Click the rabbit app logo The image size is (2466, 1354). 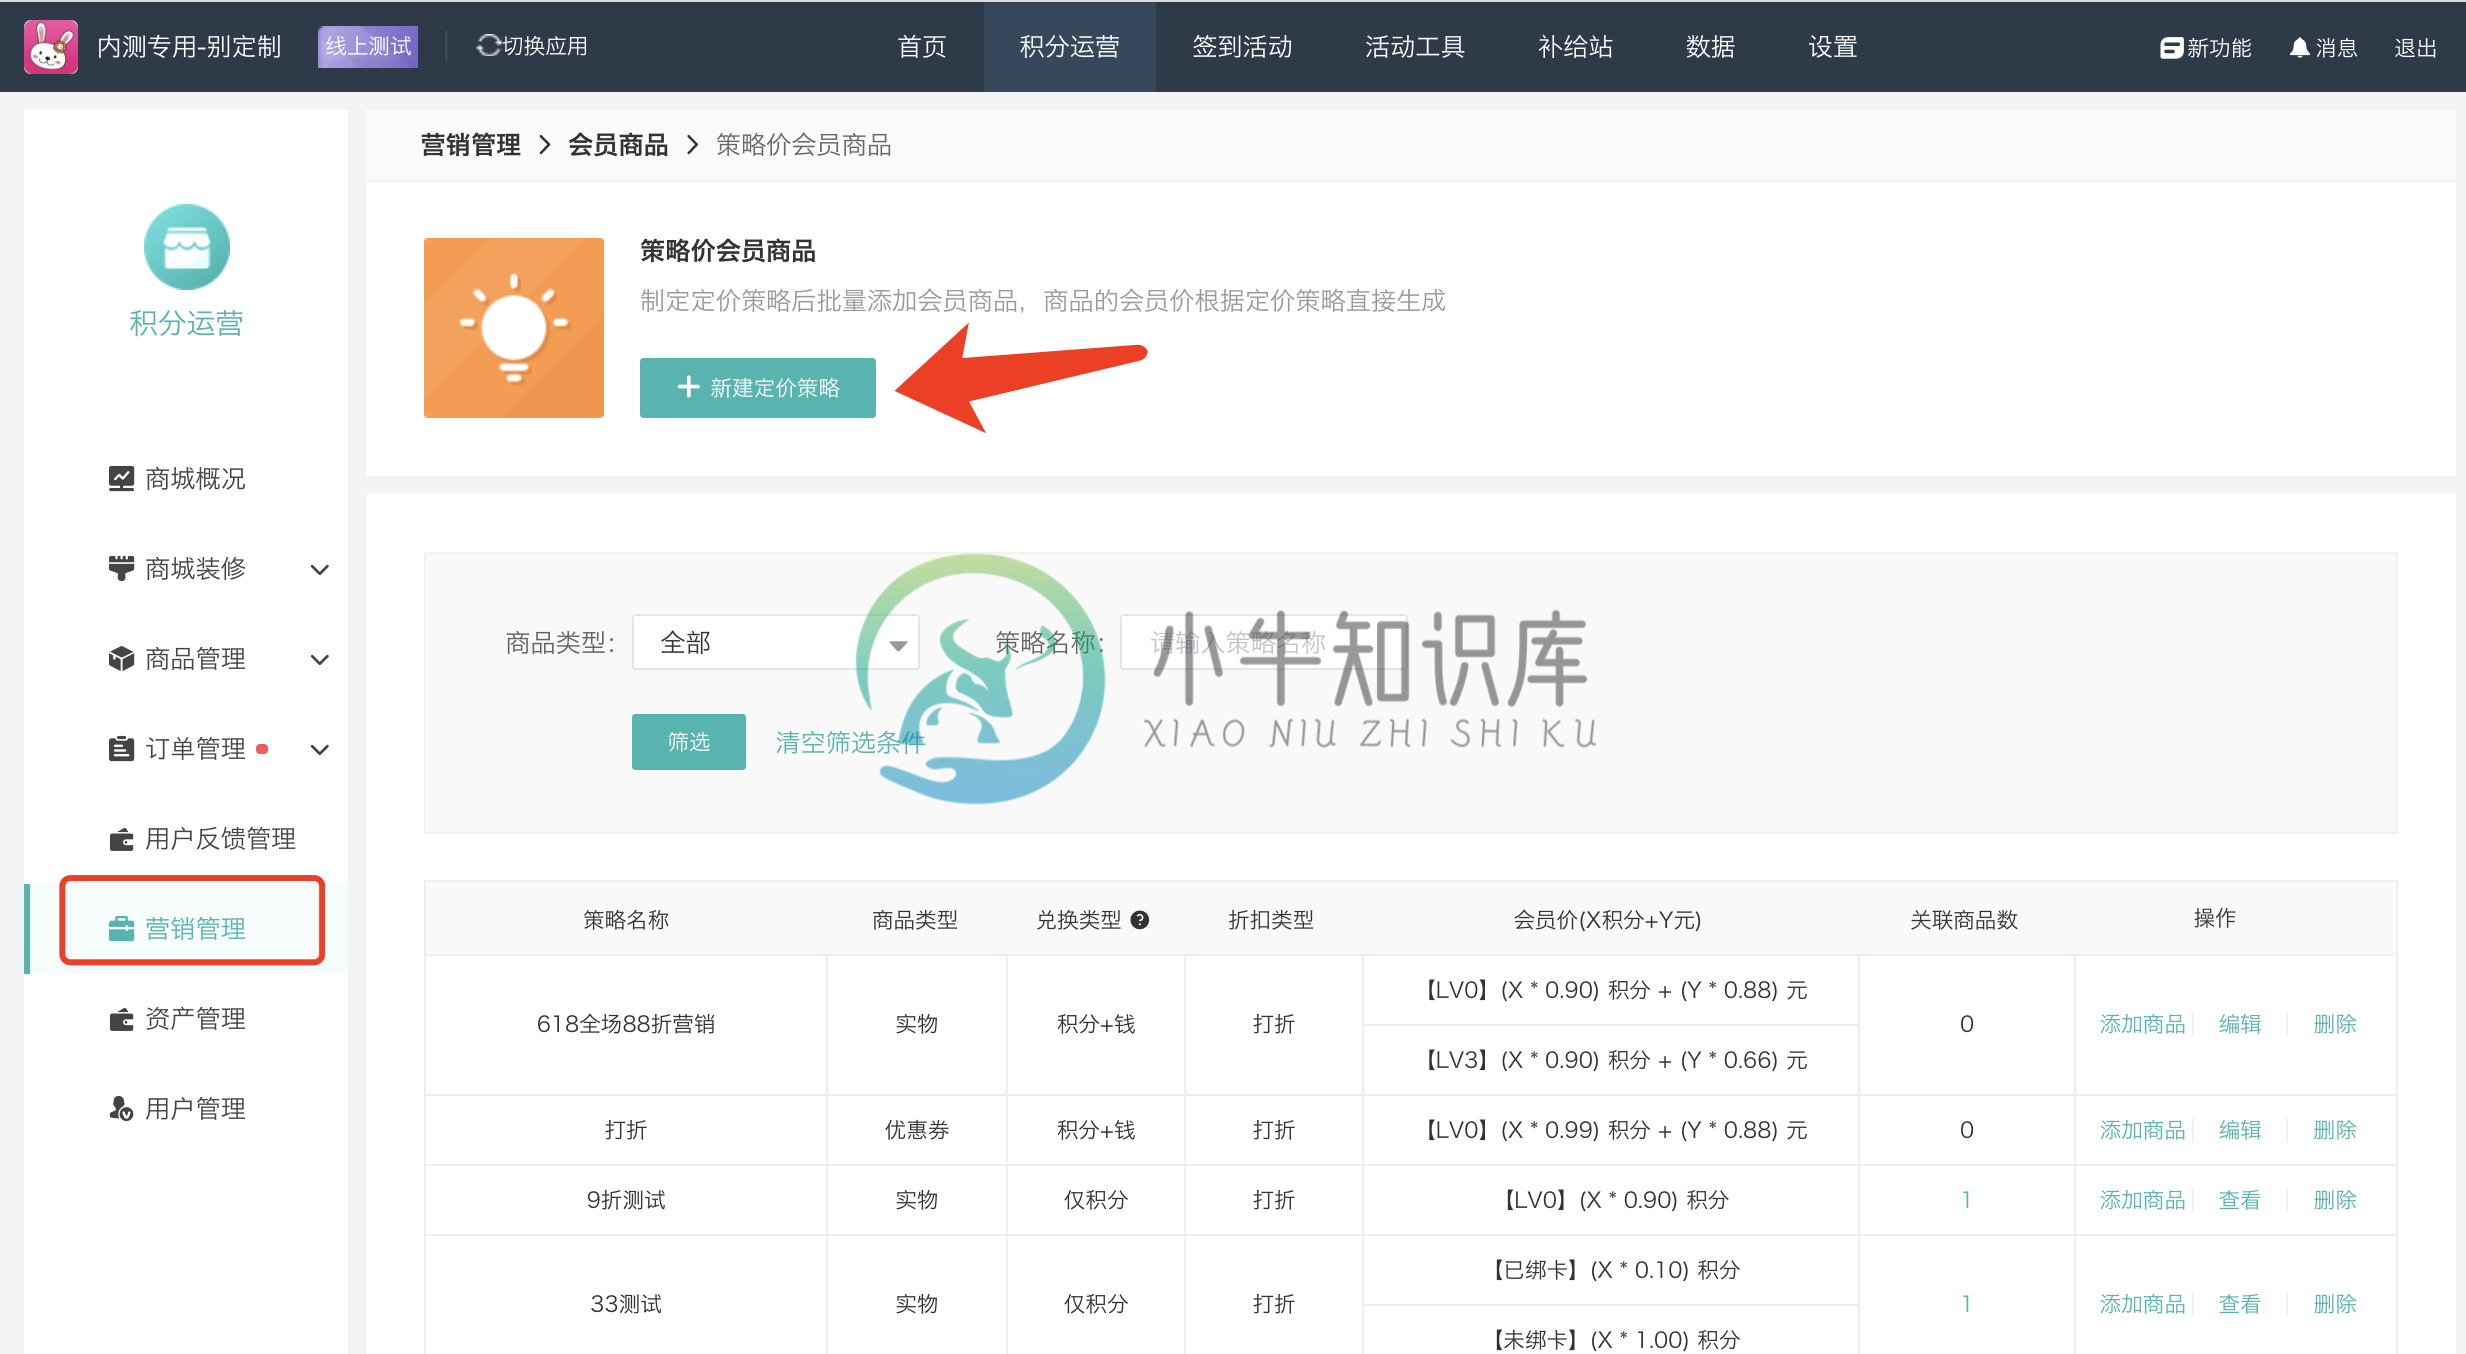(50, 47)
